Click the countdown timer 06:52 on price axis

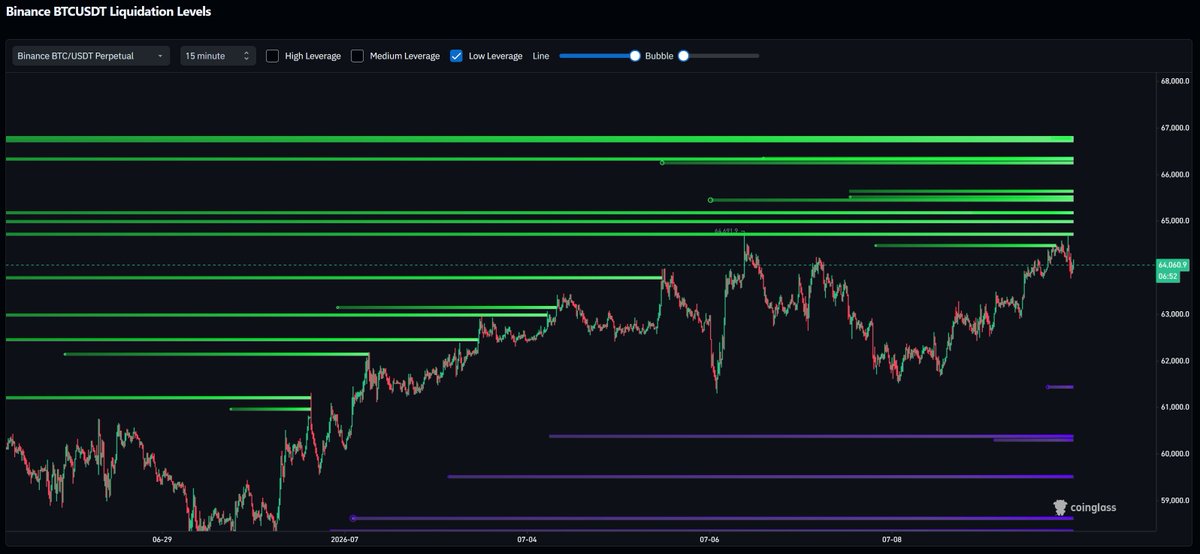click(x=1166, y=275)
